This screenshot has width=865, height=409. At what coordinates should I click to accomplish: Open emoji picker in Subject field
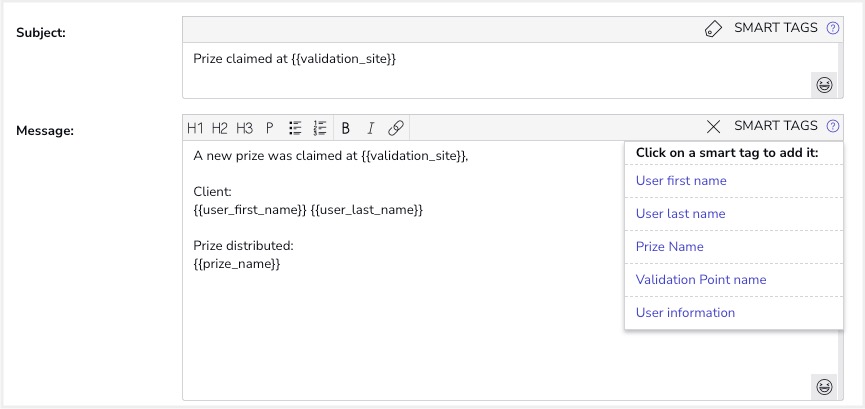click(x=825, y=85)
